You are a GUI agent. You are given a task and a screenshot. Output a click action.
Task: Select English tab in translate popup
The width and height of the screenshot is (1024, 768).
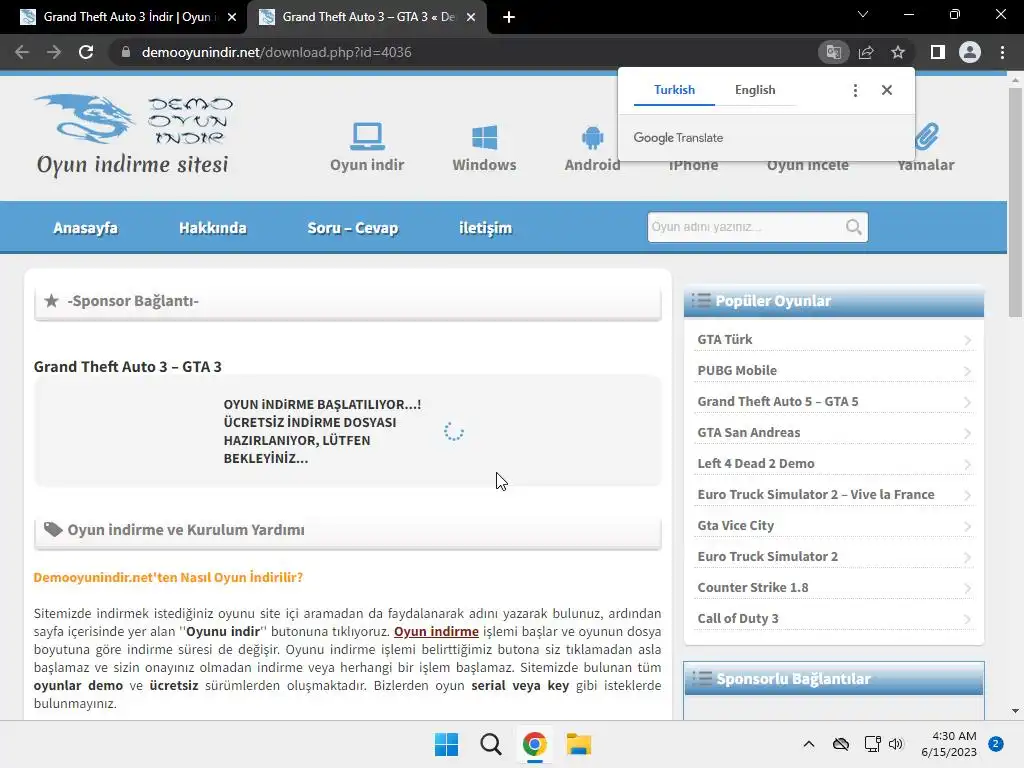click(x=755, y=90)
